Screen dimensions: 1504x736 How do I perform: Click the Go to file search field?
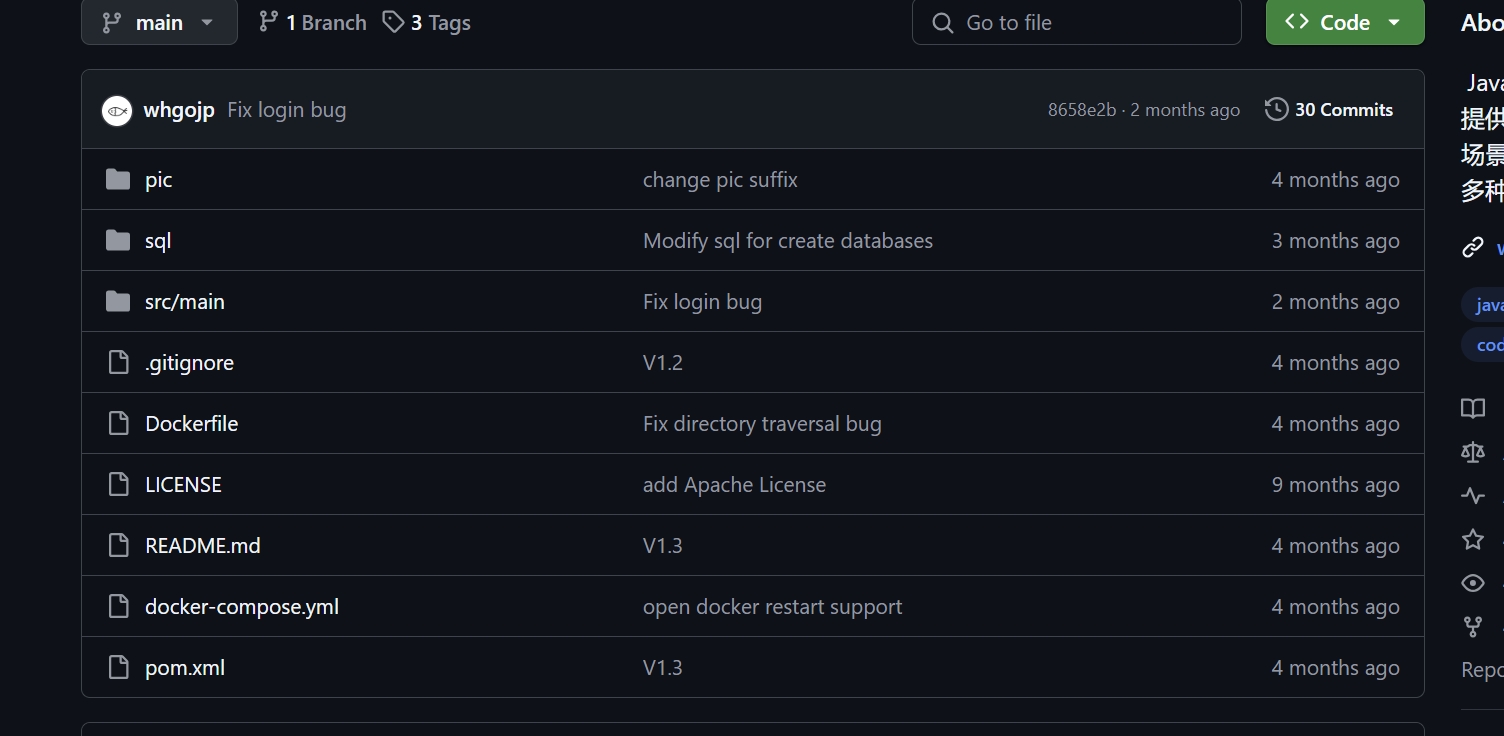1077,22
